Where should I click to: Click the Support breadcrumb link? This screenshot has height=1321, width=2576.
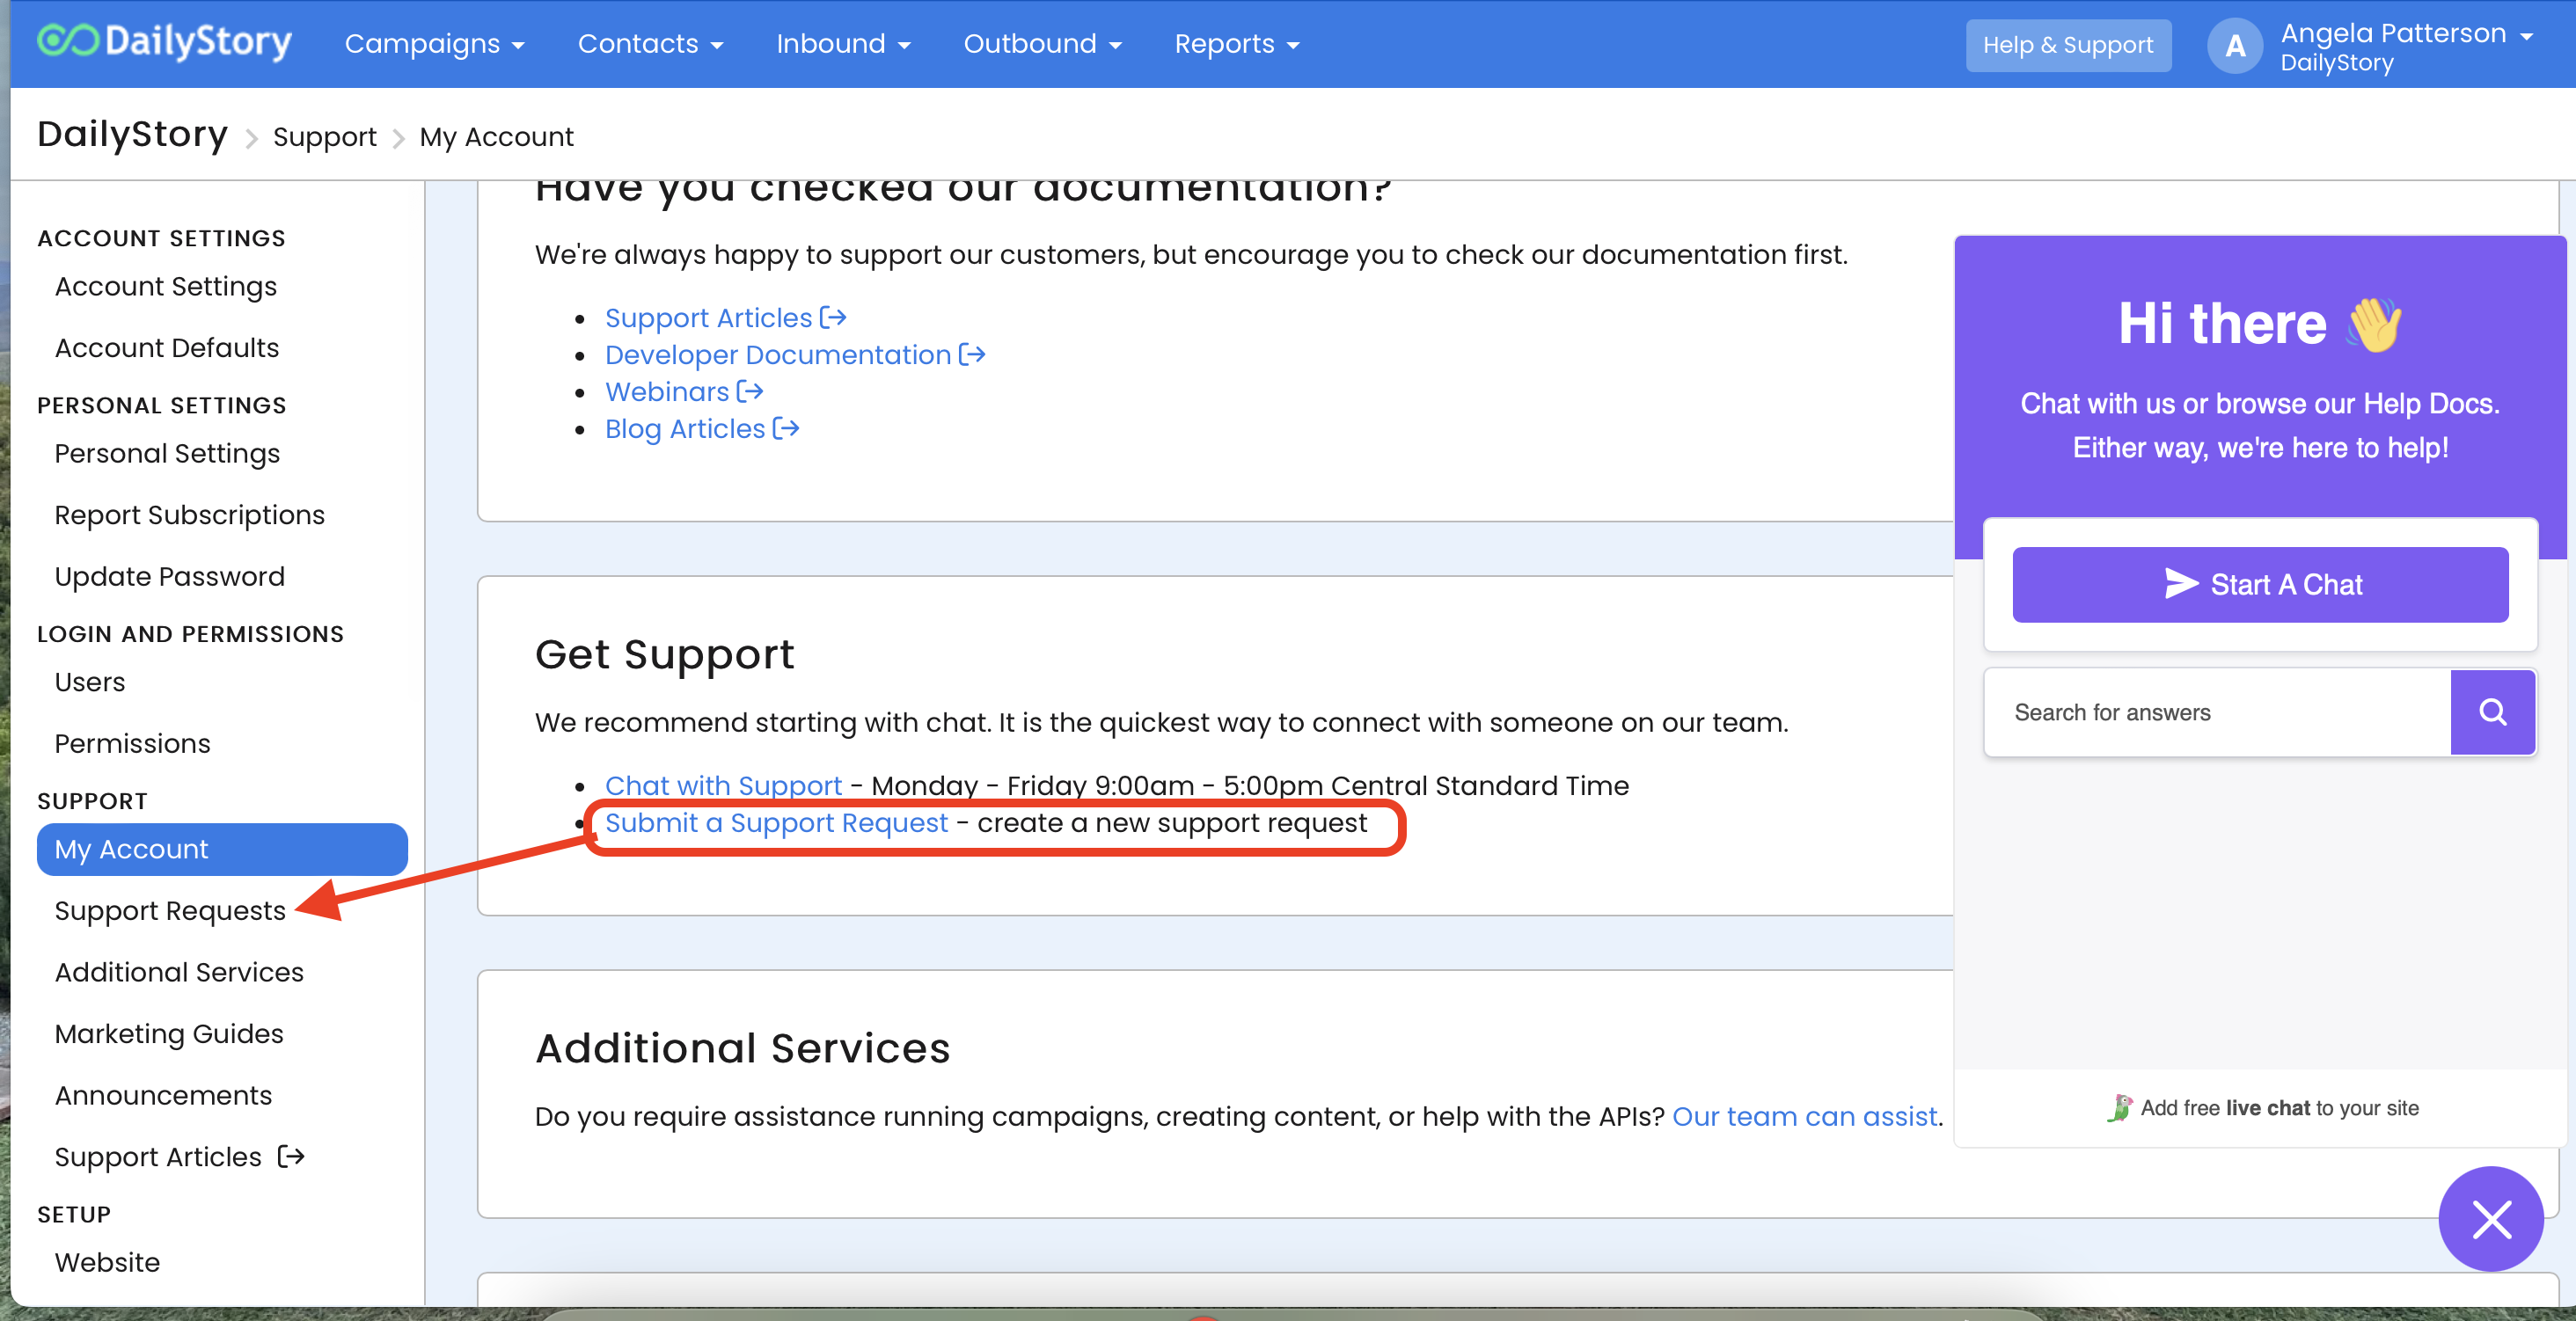coord(324,137)
